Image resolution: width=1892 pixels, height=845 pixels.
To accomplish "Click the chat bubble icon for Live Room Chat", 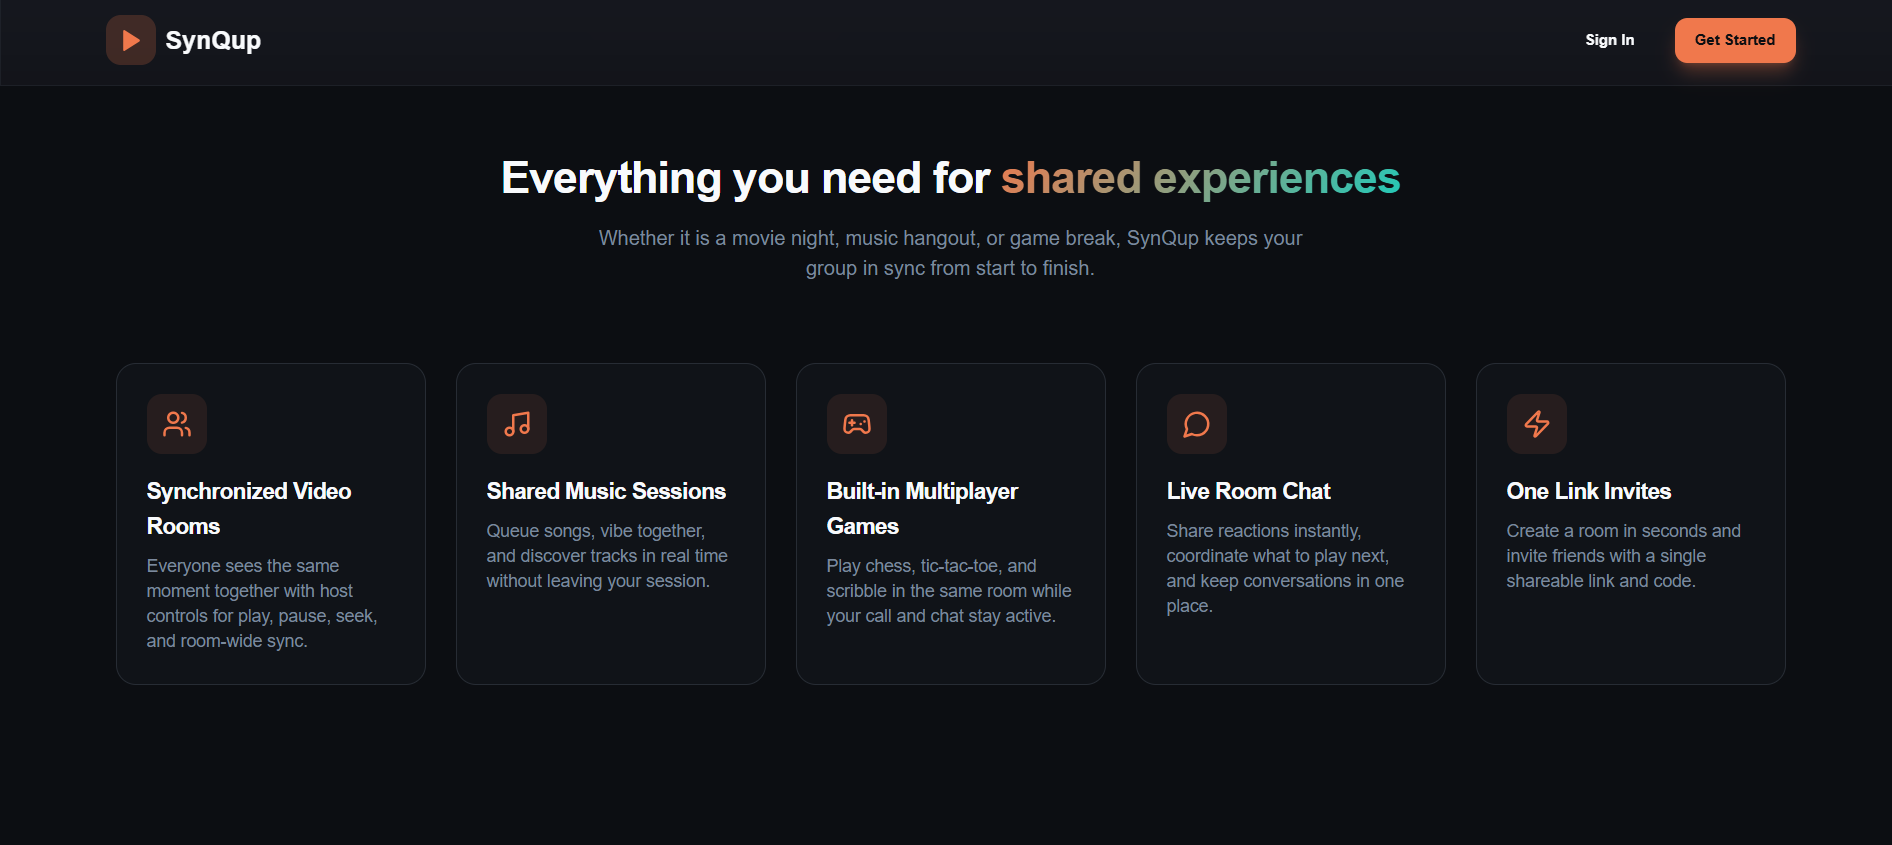I will pos(1197,424).
